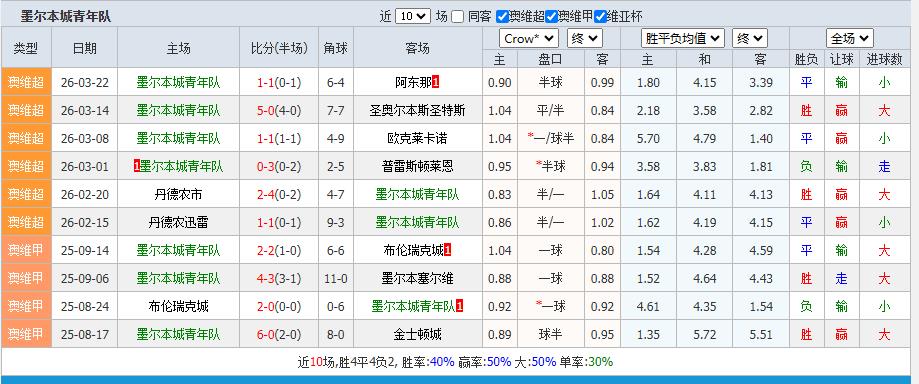Click the 比分(半场) column header

pos(278,48)
